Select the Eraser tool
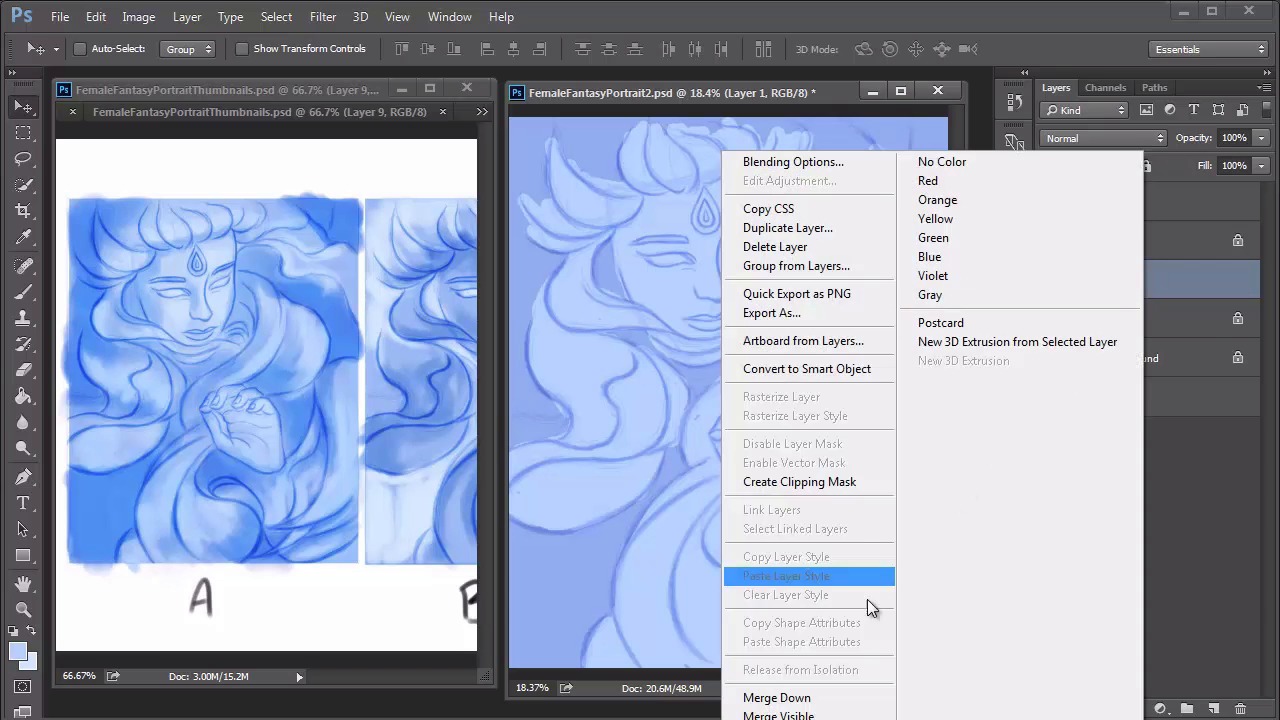The height and width of the screenshot is (720, 1280). tap(23, 369)
